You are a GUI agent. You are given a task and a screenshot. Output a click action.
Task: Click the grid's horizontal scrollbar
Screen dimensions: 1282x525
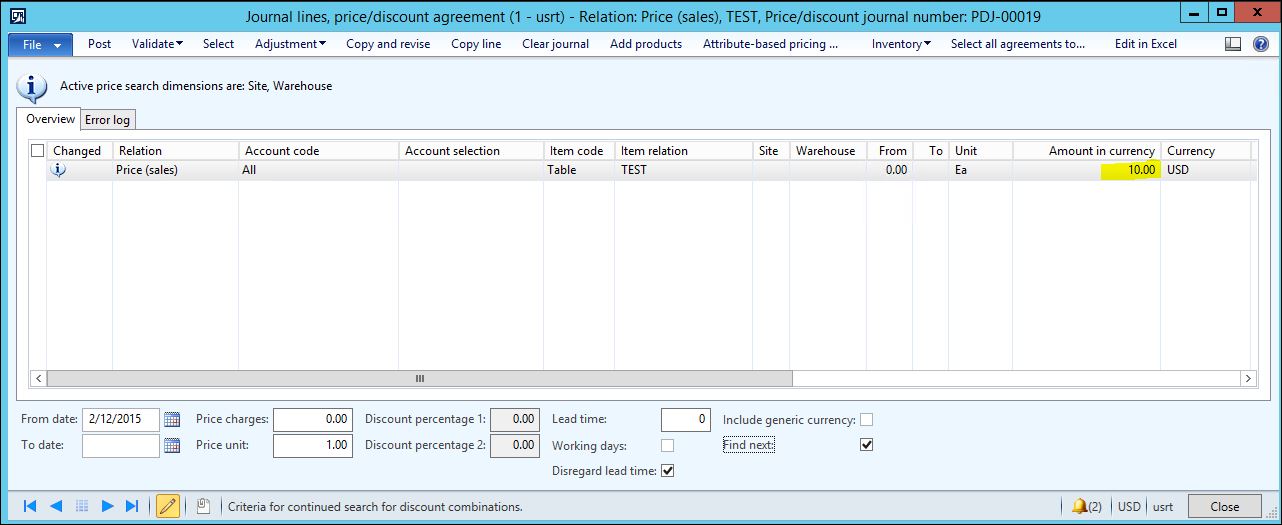tap(419, 379)
